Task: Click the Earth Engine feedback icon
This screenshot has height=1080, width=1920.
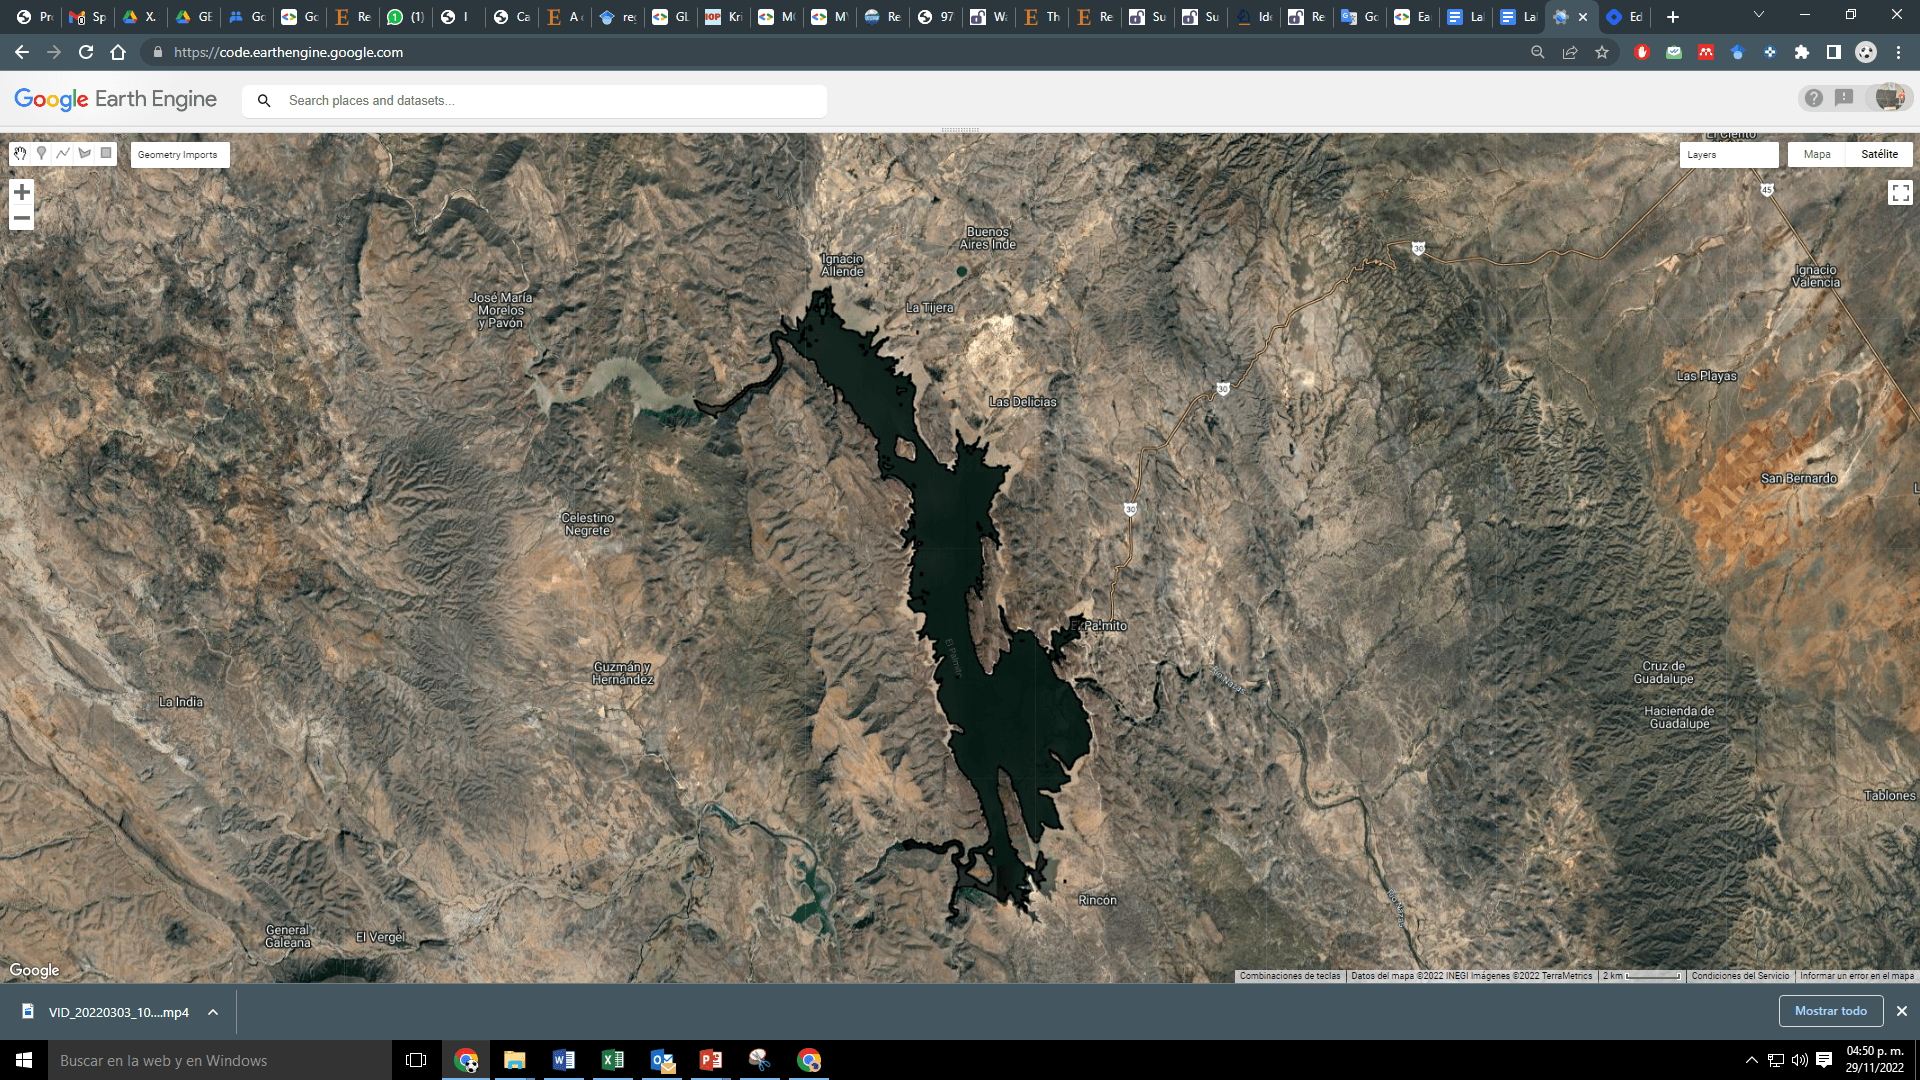Action: [x=1845, y=98]
